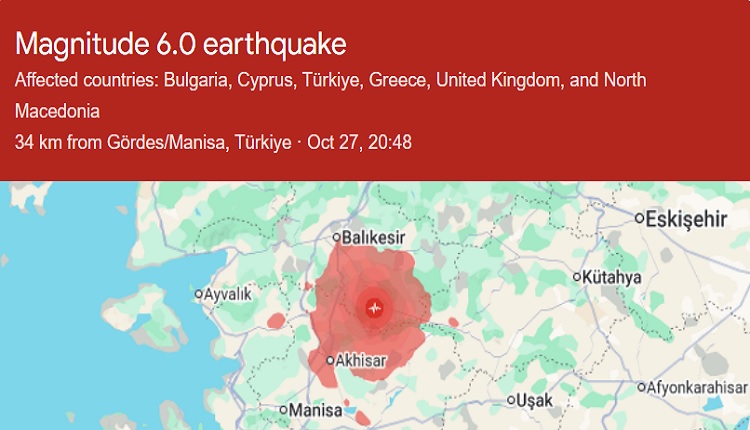Click the small red spot right of shake zone
Viewport: 750px width, 430px height.
pyautogui.click(x=453, y=322)
